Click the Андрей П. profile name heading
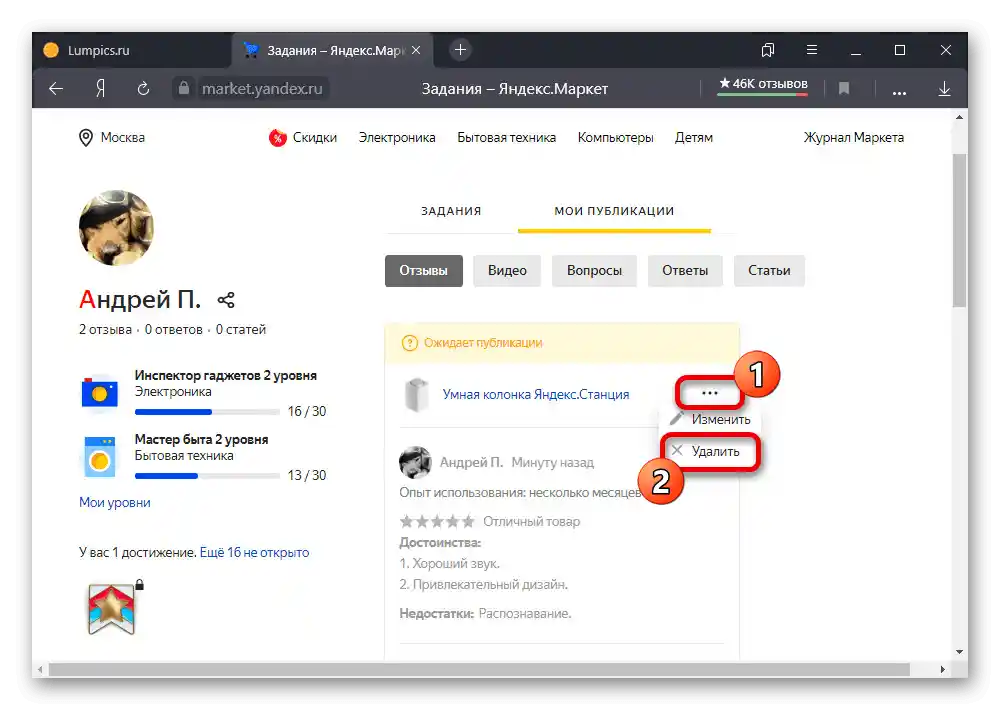The height and width of the screenshot is (710, 1000). coord(140,299)
